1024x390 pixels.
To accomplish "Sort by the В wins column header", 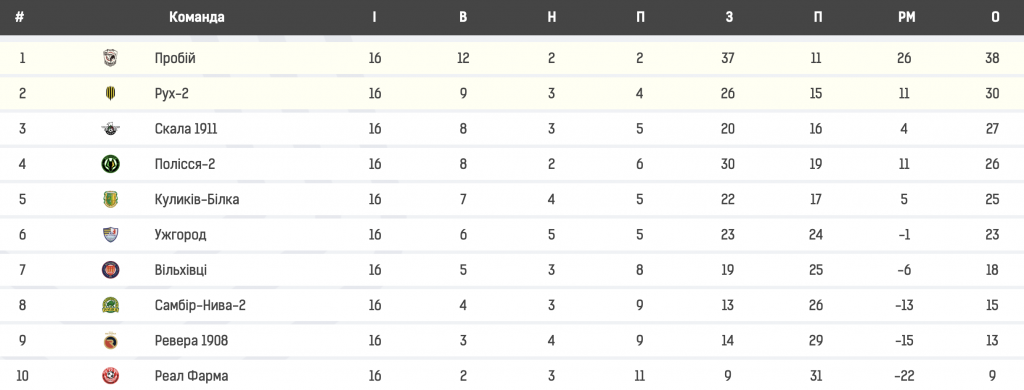I will click(463, 18).
